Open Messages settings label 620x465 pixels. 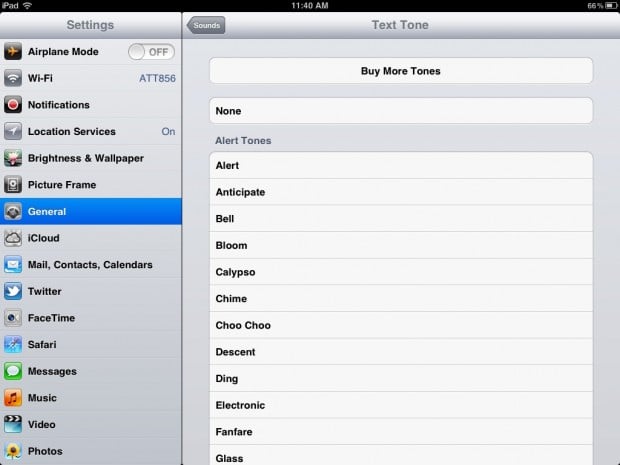(53, 371)
